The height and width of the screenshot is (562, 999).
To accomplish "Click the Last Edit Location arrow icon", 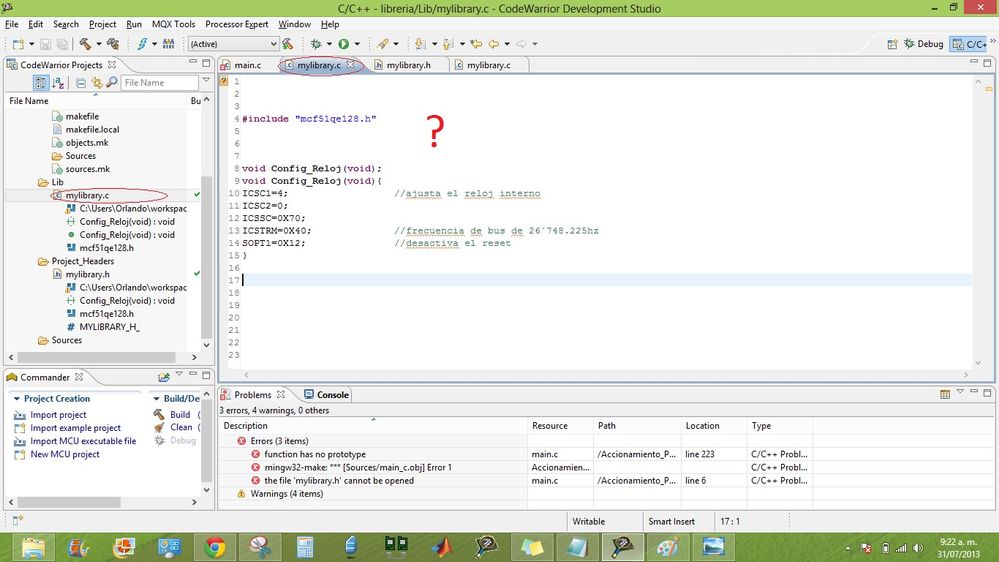I will click(476, 44).
